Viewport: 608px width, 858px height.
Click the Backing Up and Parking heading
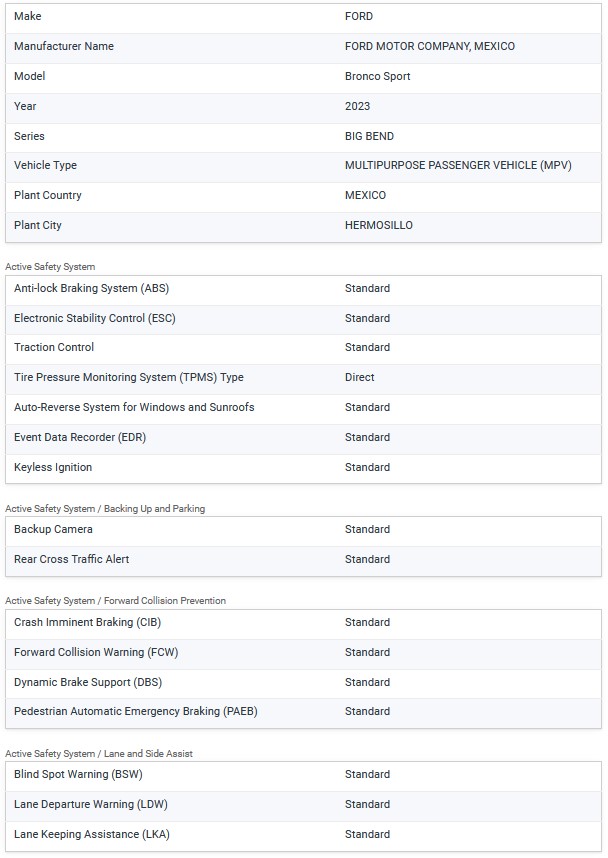(105, 508)
